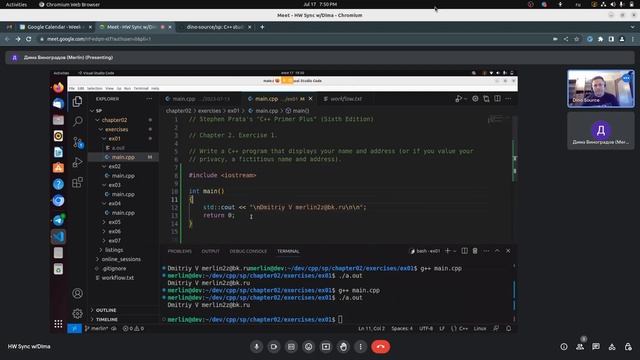
Task: Click UTF-8 encoding in status bar
Action: coord(426,329)
